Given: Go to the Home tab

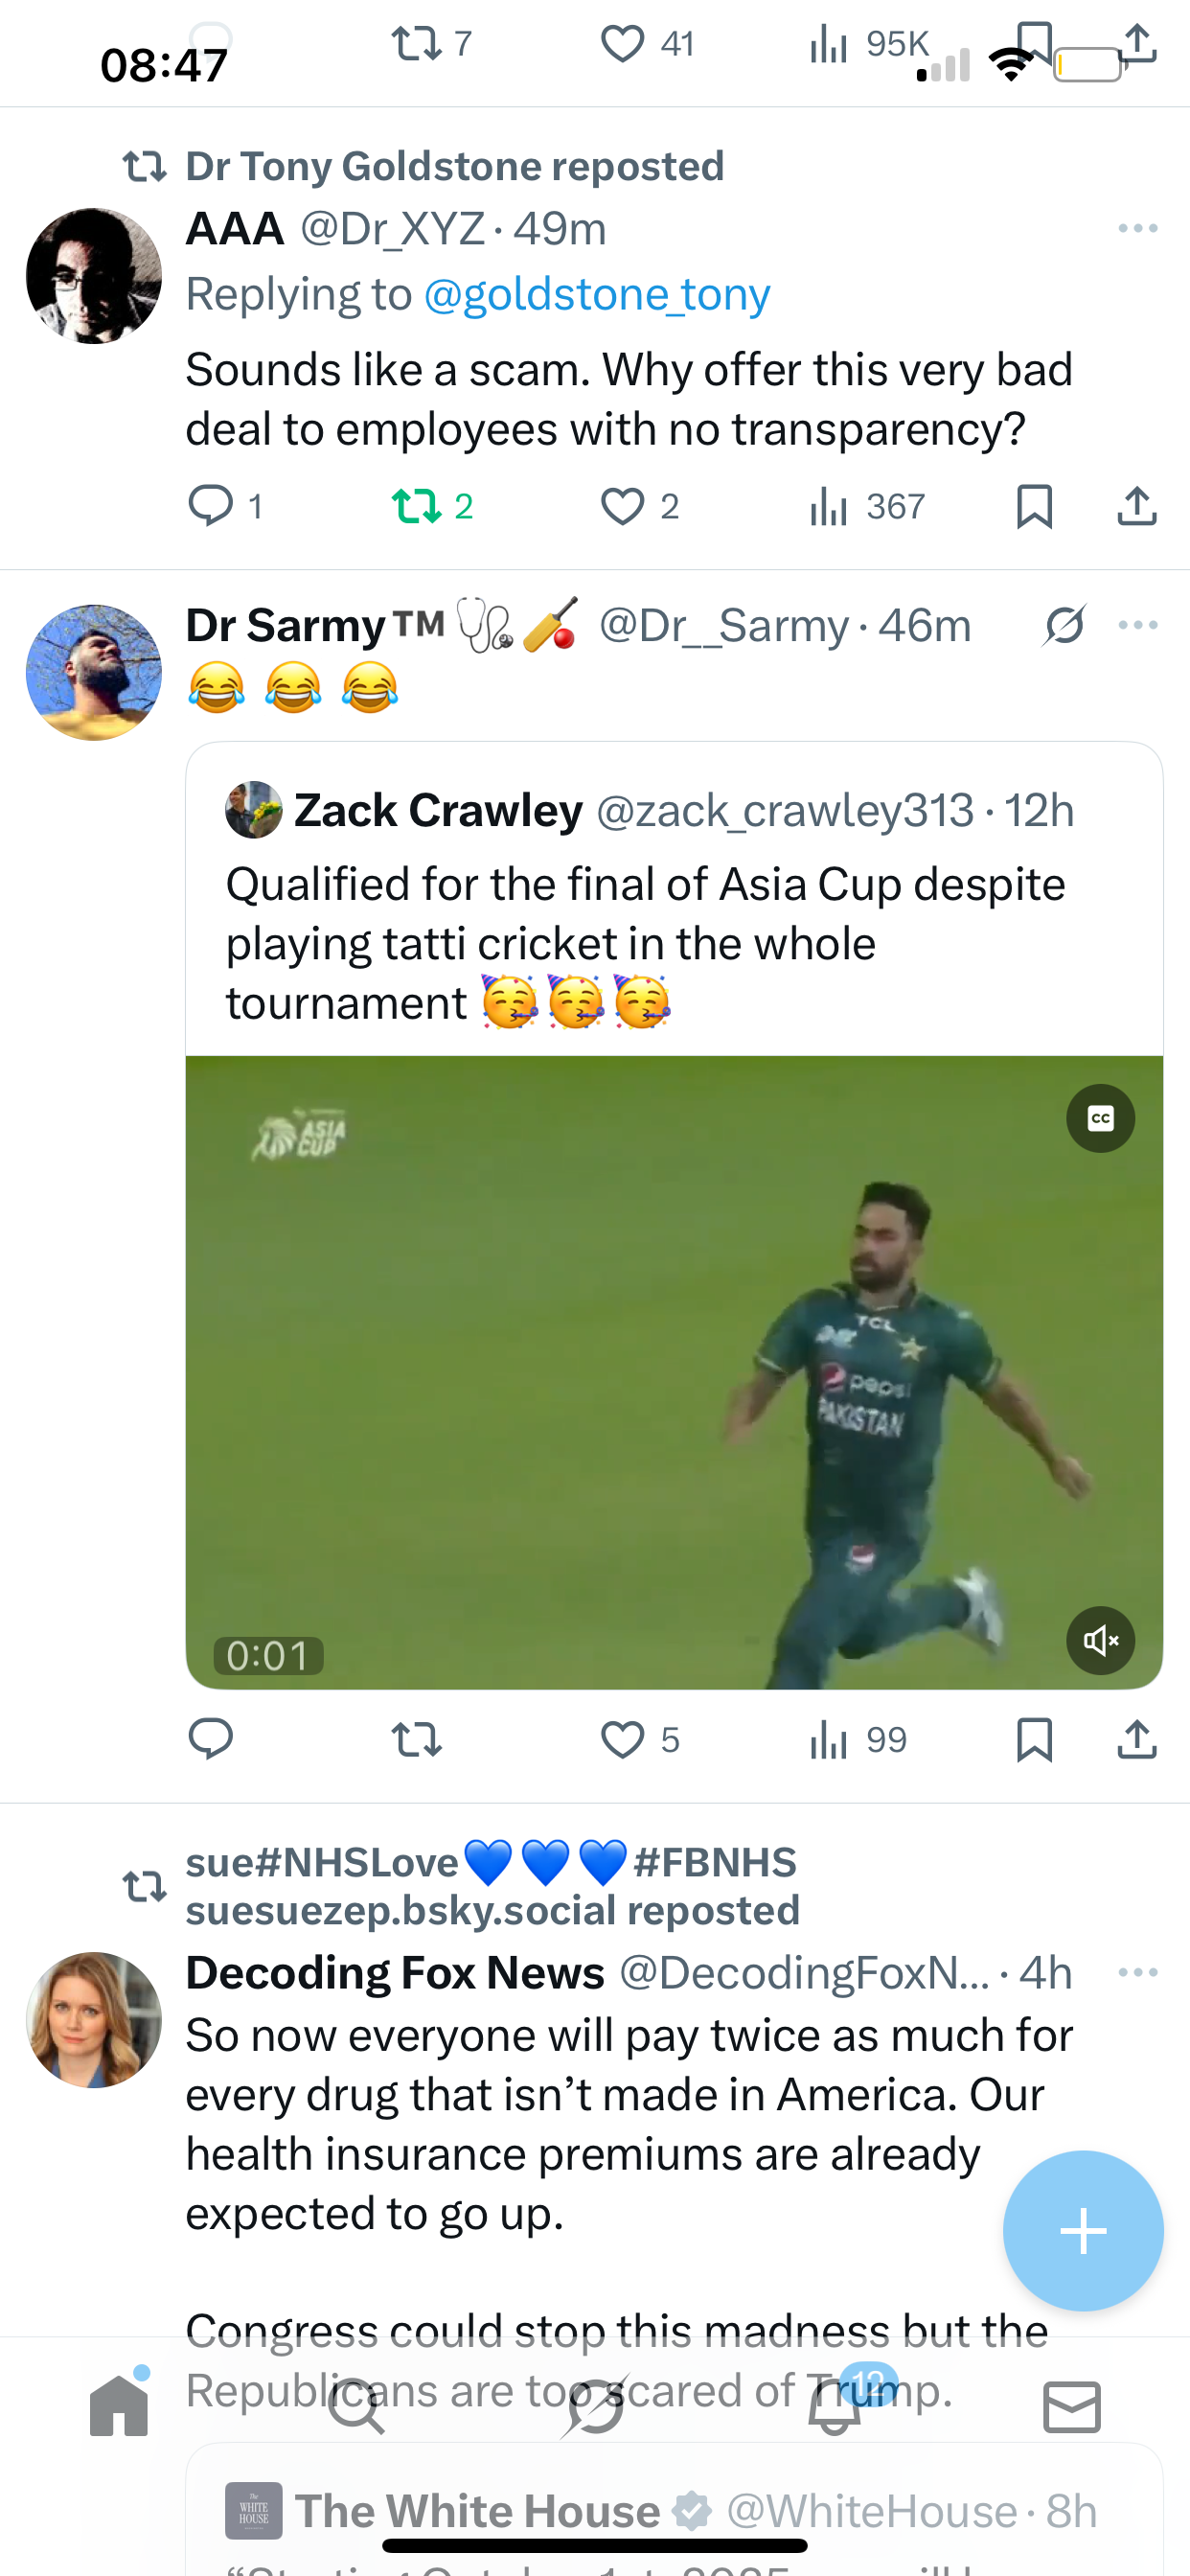Looking at the screenshot, I should [x=119, y=2406].
